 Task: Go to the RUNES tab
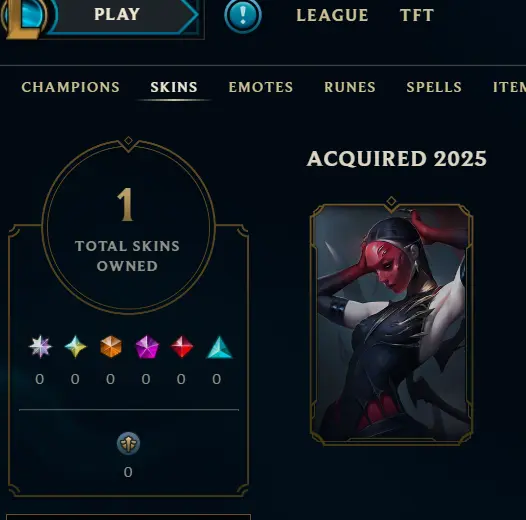point(350,87)
